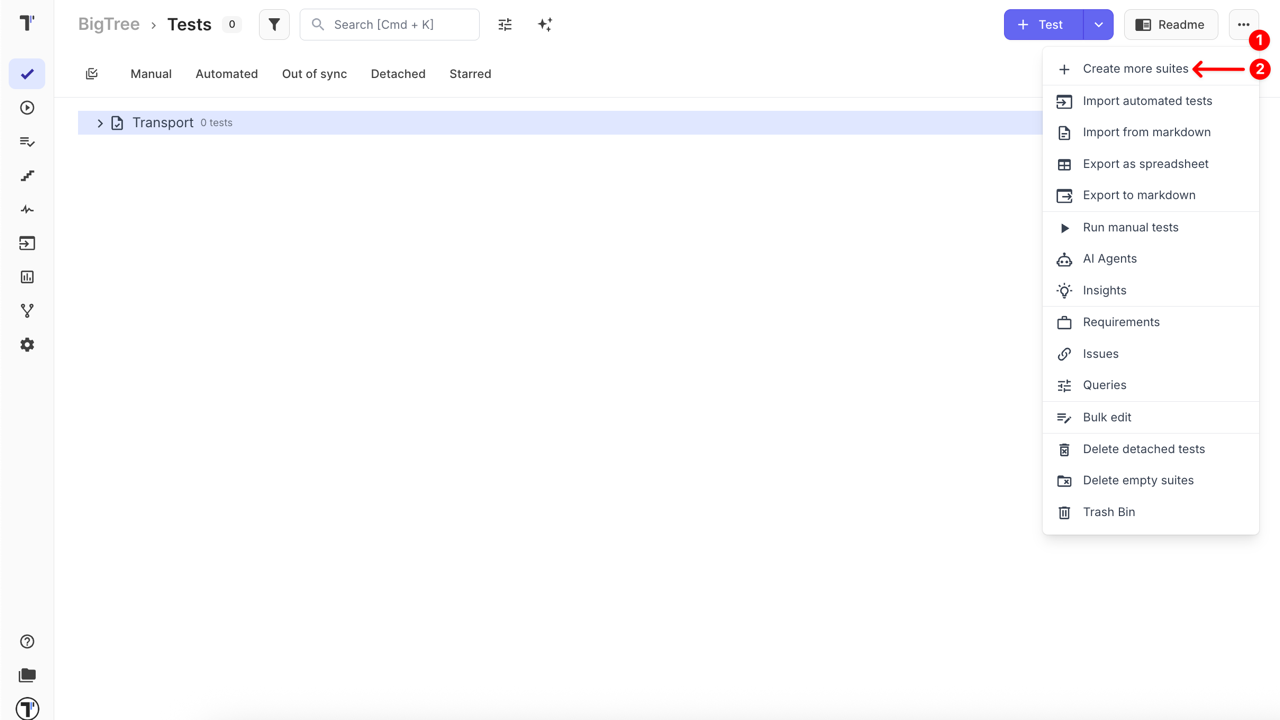Image resolution: width=1280 pixels, height=720 pixels.
Task: Open the AI sparkles icon next to filters
Action: (x=545, y=24)
